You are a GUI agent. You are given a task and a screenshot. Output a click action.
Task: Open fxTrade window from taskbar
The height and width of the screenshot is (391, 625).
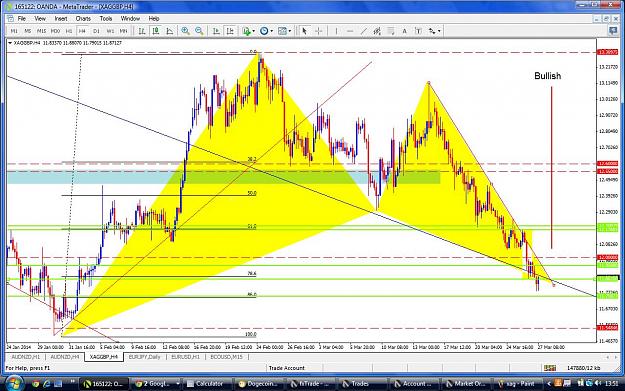click(311, 383)
